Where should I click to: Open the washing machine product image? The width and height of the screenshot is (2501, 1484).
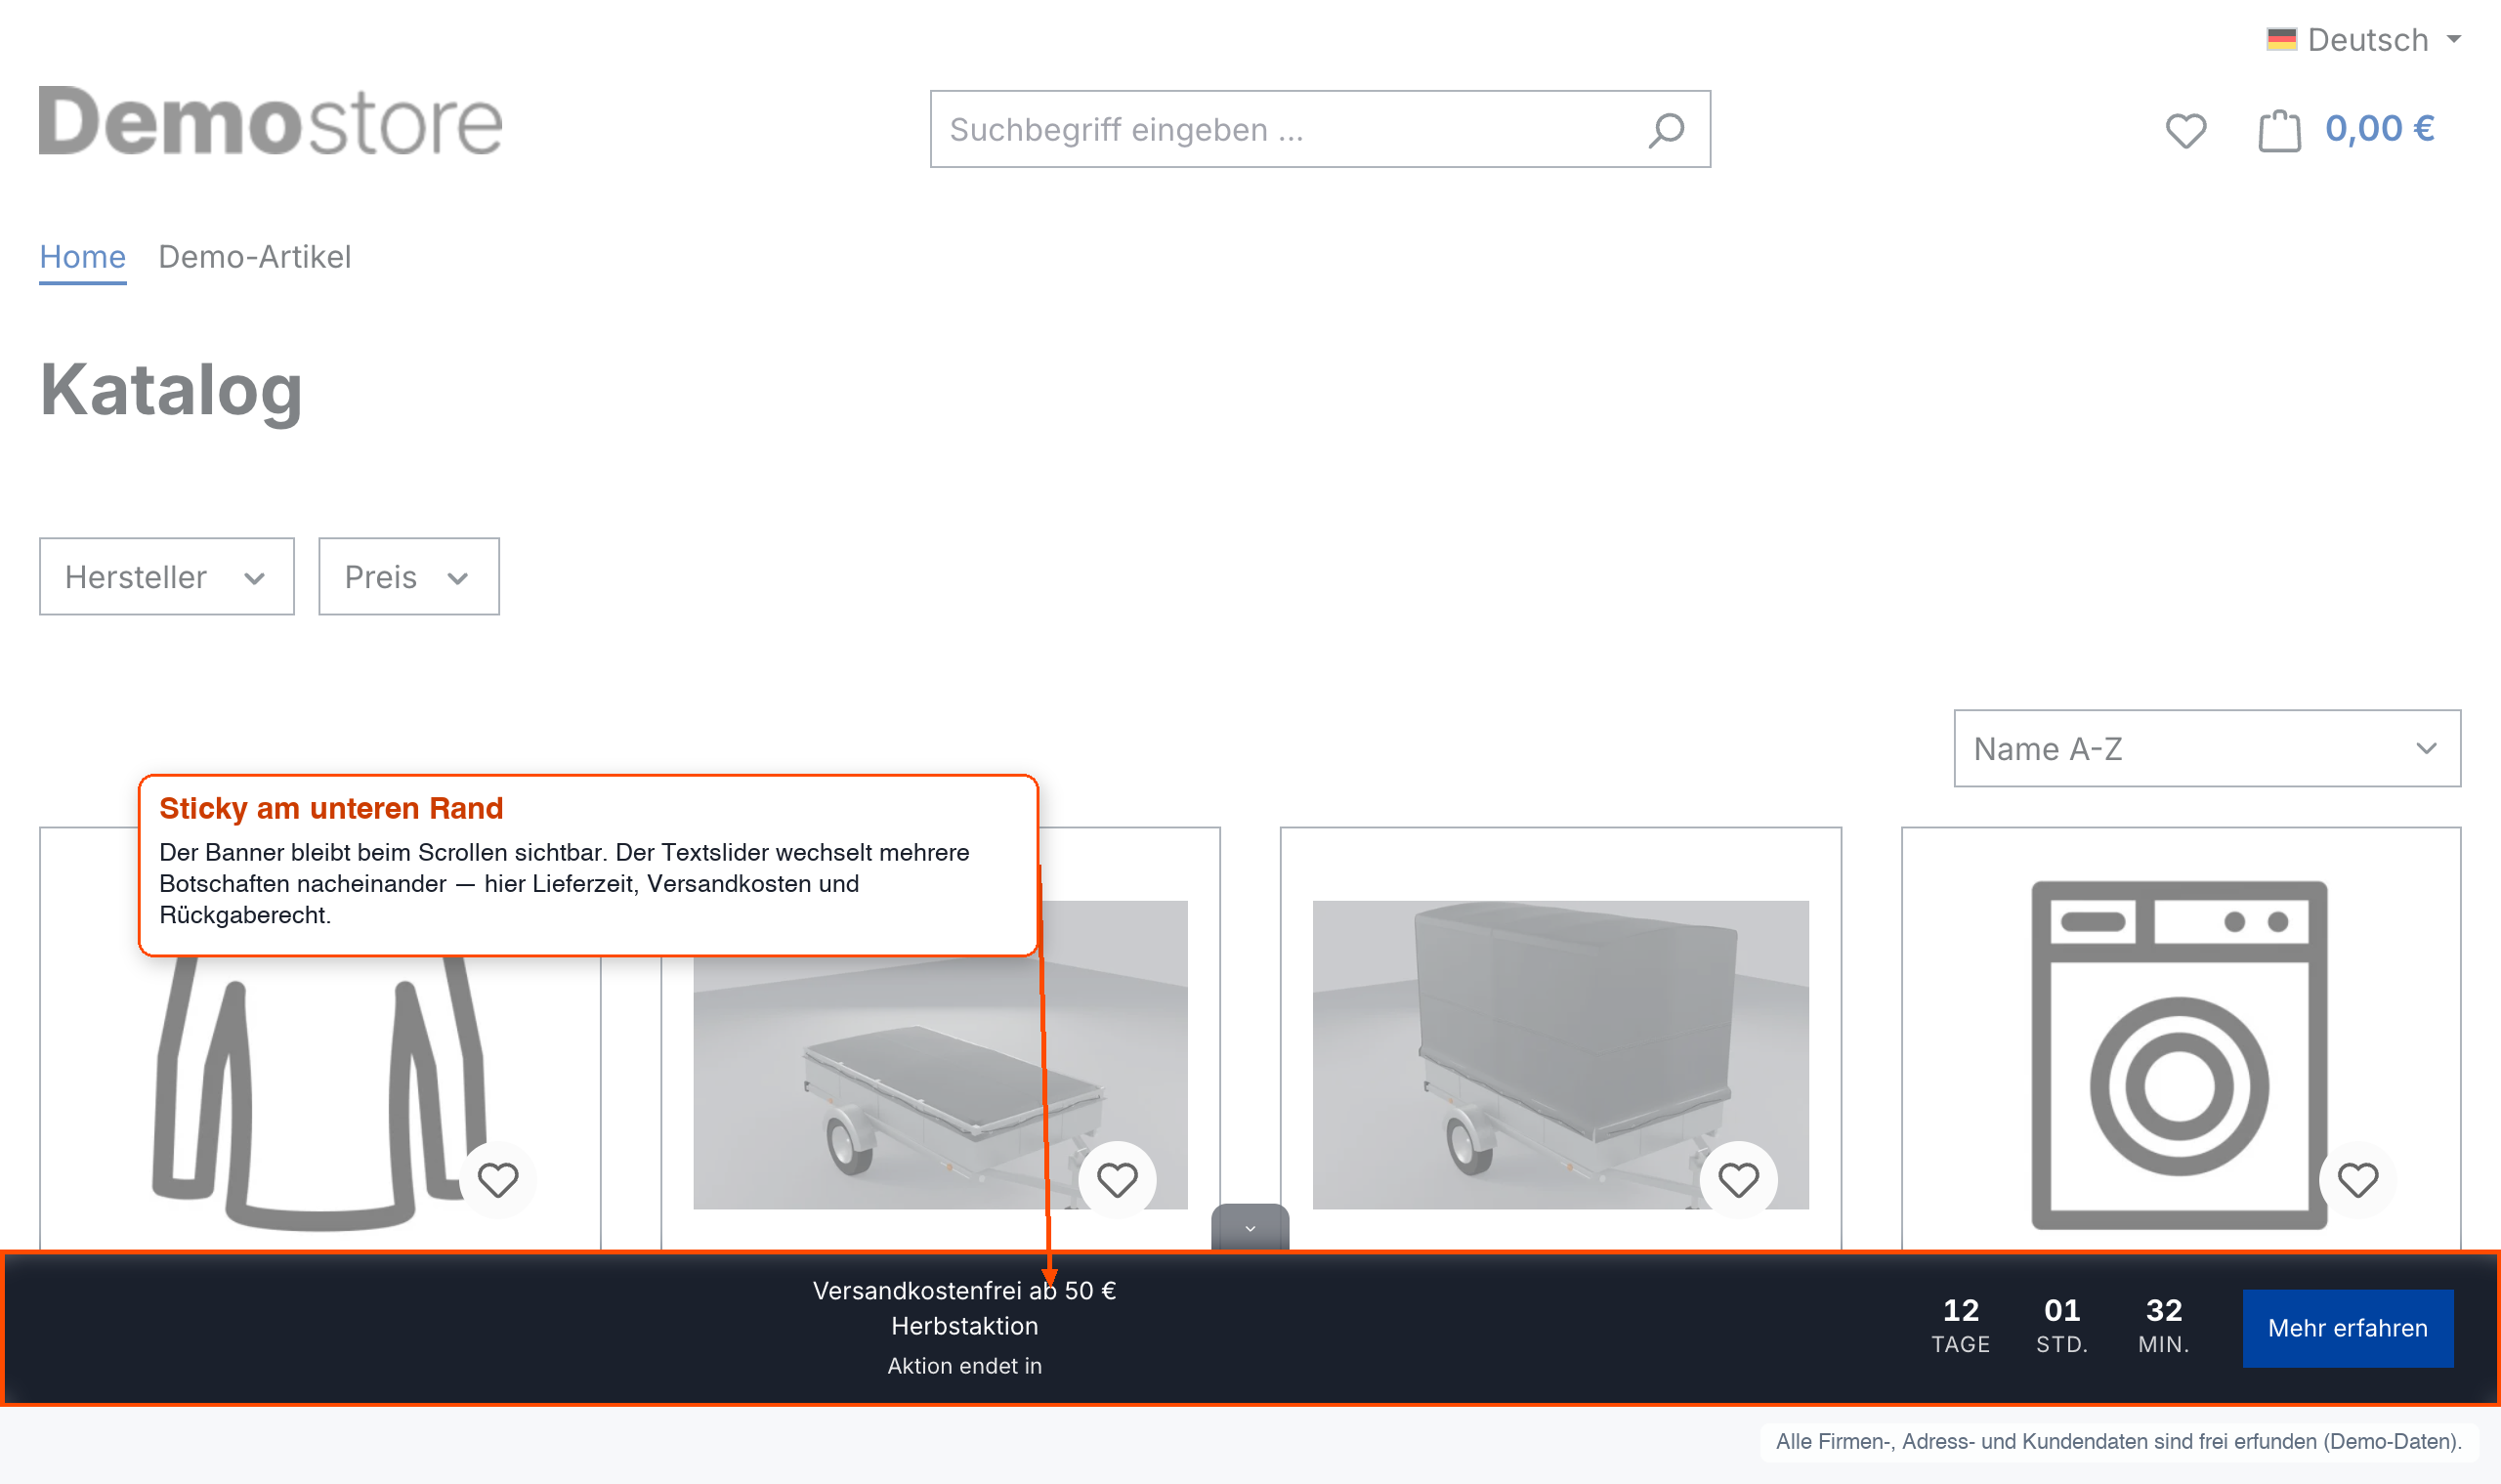tap(2179, 1055)
